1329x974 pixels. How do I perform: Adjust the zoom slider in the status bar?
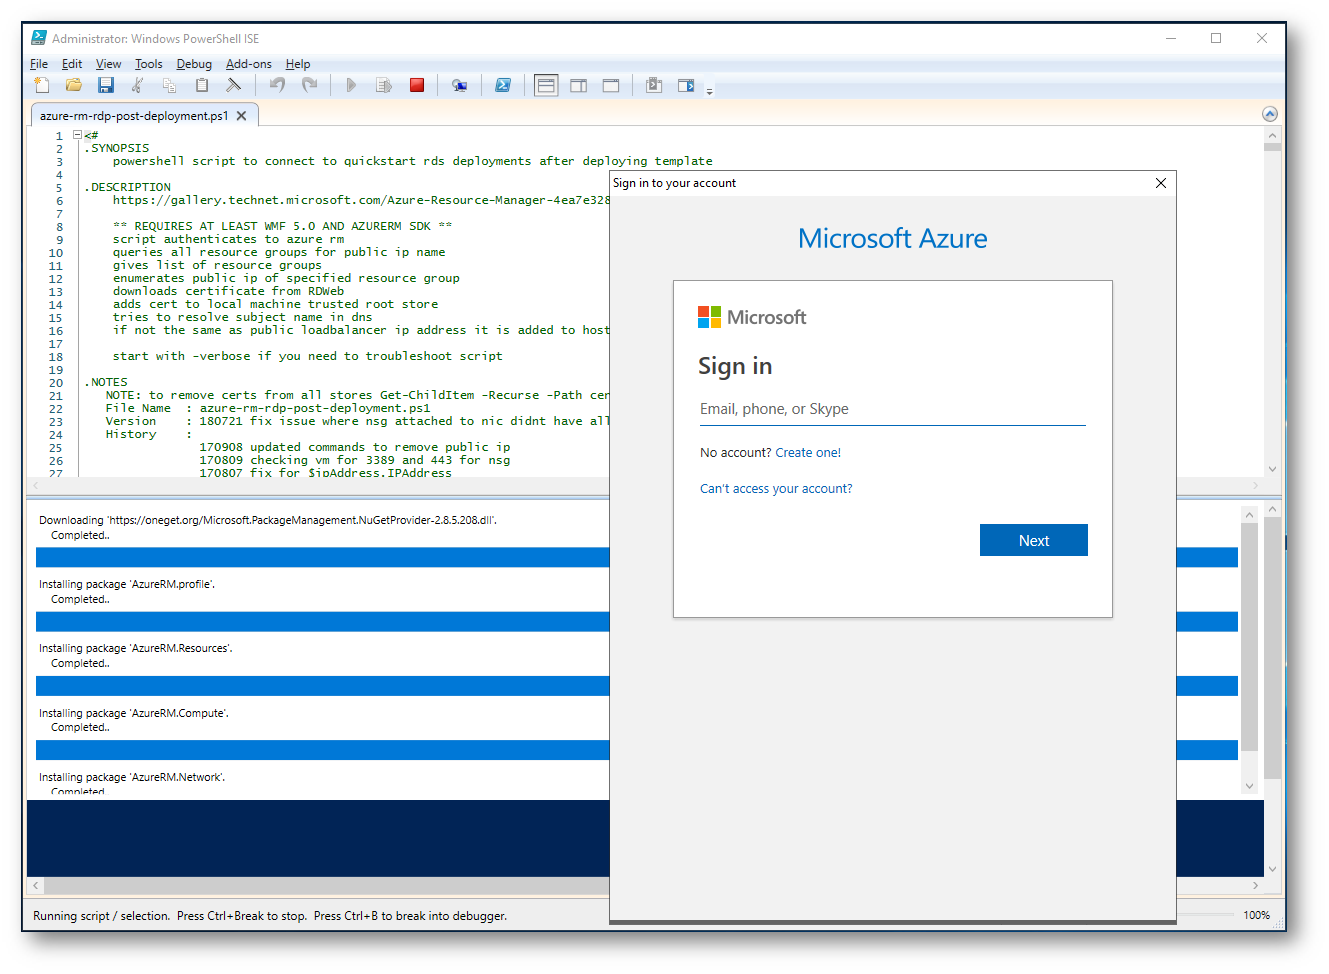[1205, 915]
